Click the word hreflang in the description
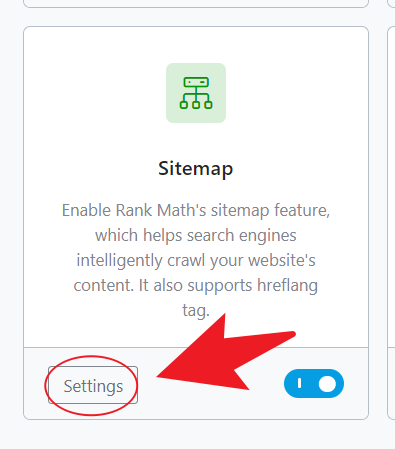Viewport: 395px width, 449px height. point(287,286)
